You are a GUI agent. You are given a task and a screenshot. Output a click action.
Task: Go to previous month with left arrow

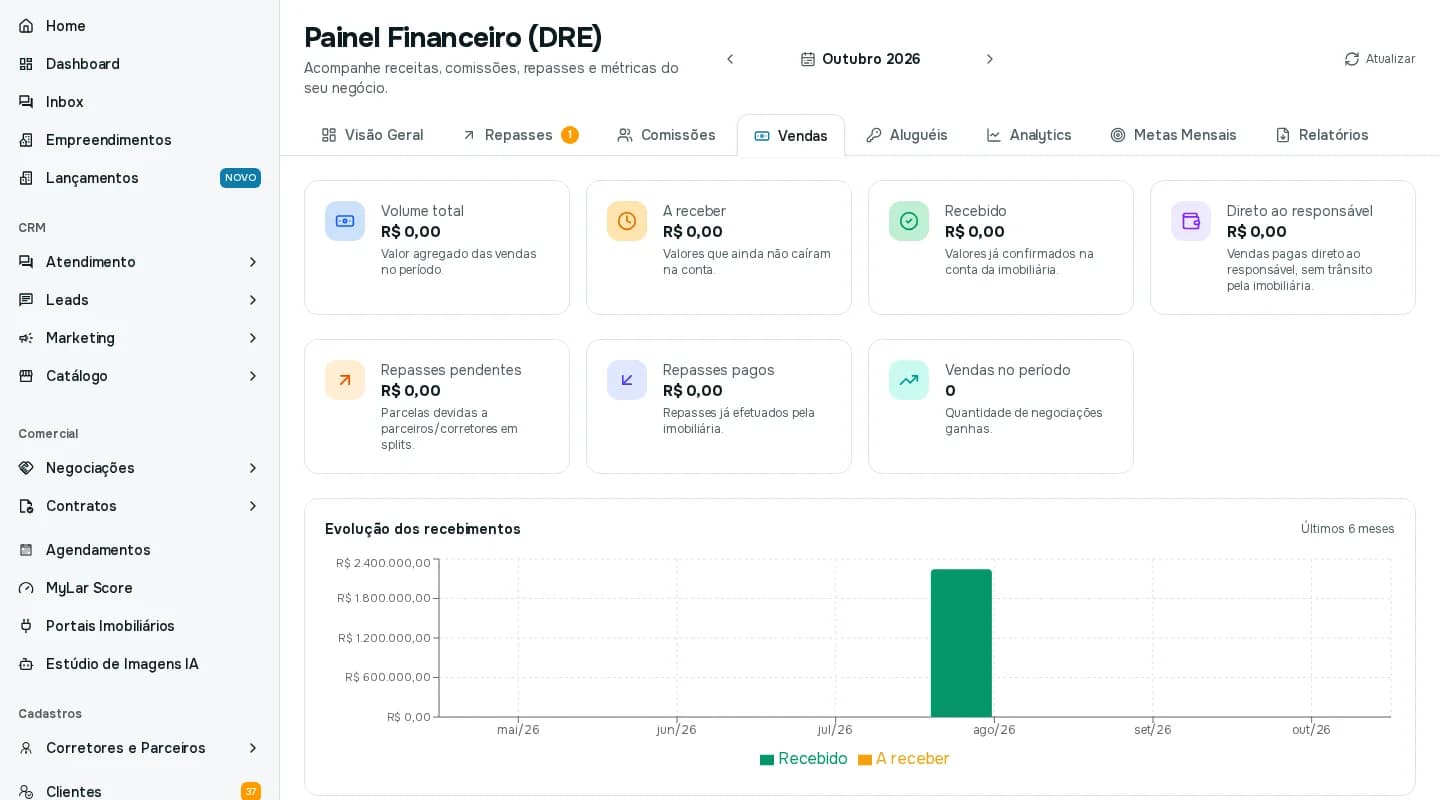(x=730, y=59)
